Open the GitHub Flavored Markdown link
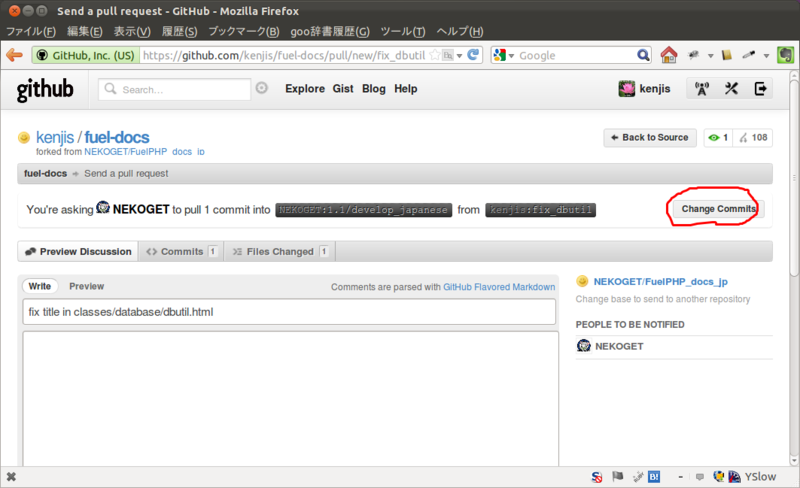Viewport: 800px width, 488px height. tap(499, 287)
